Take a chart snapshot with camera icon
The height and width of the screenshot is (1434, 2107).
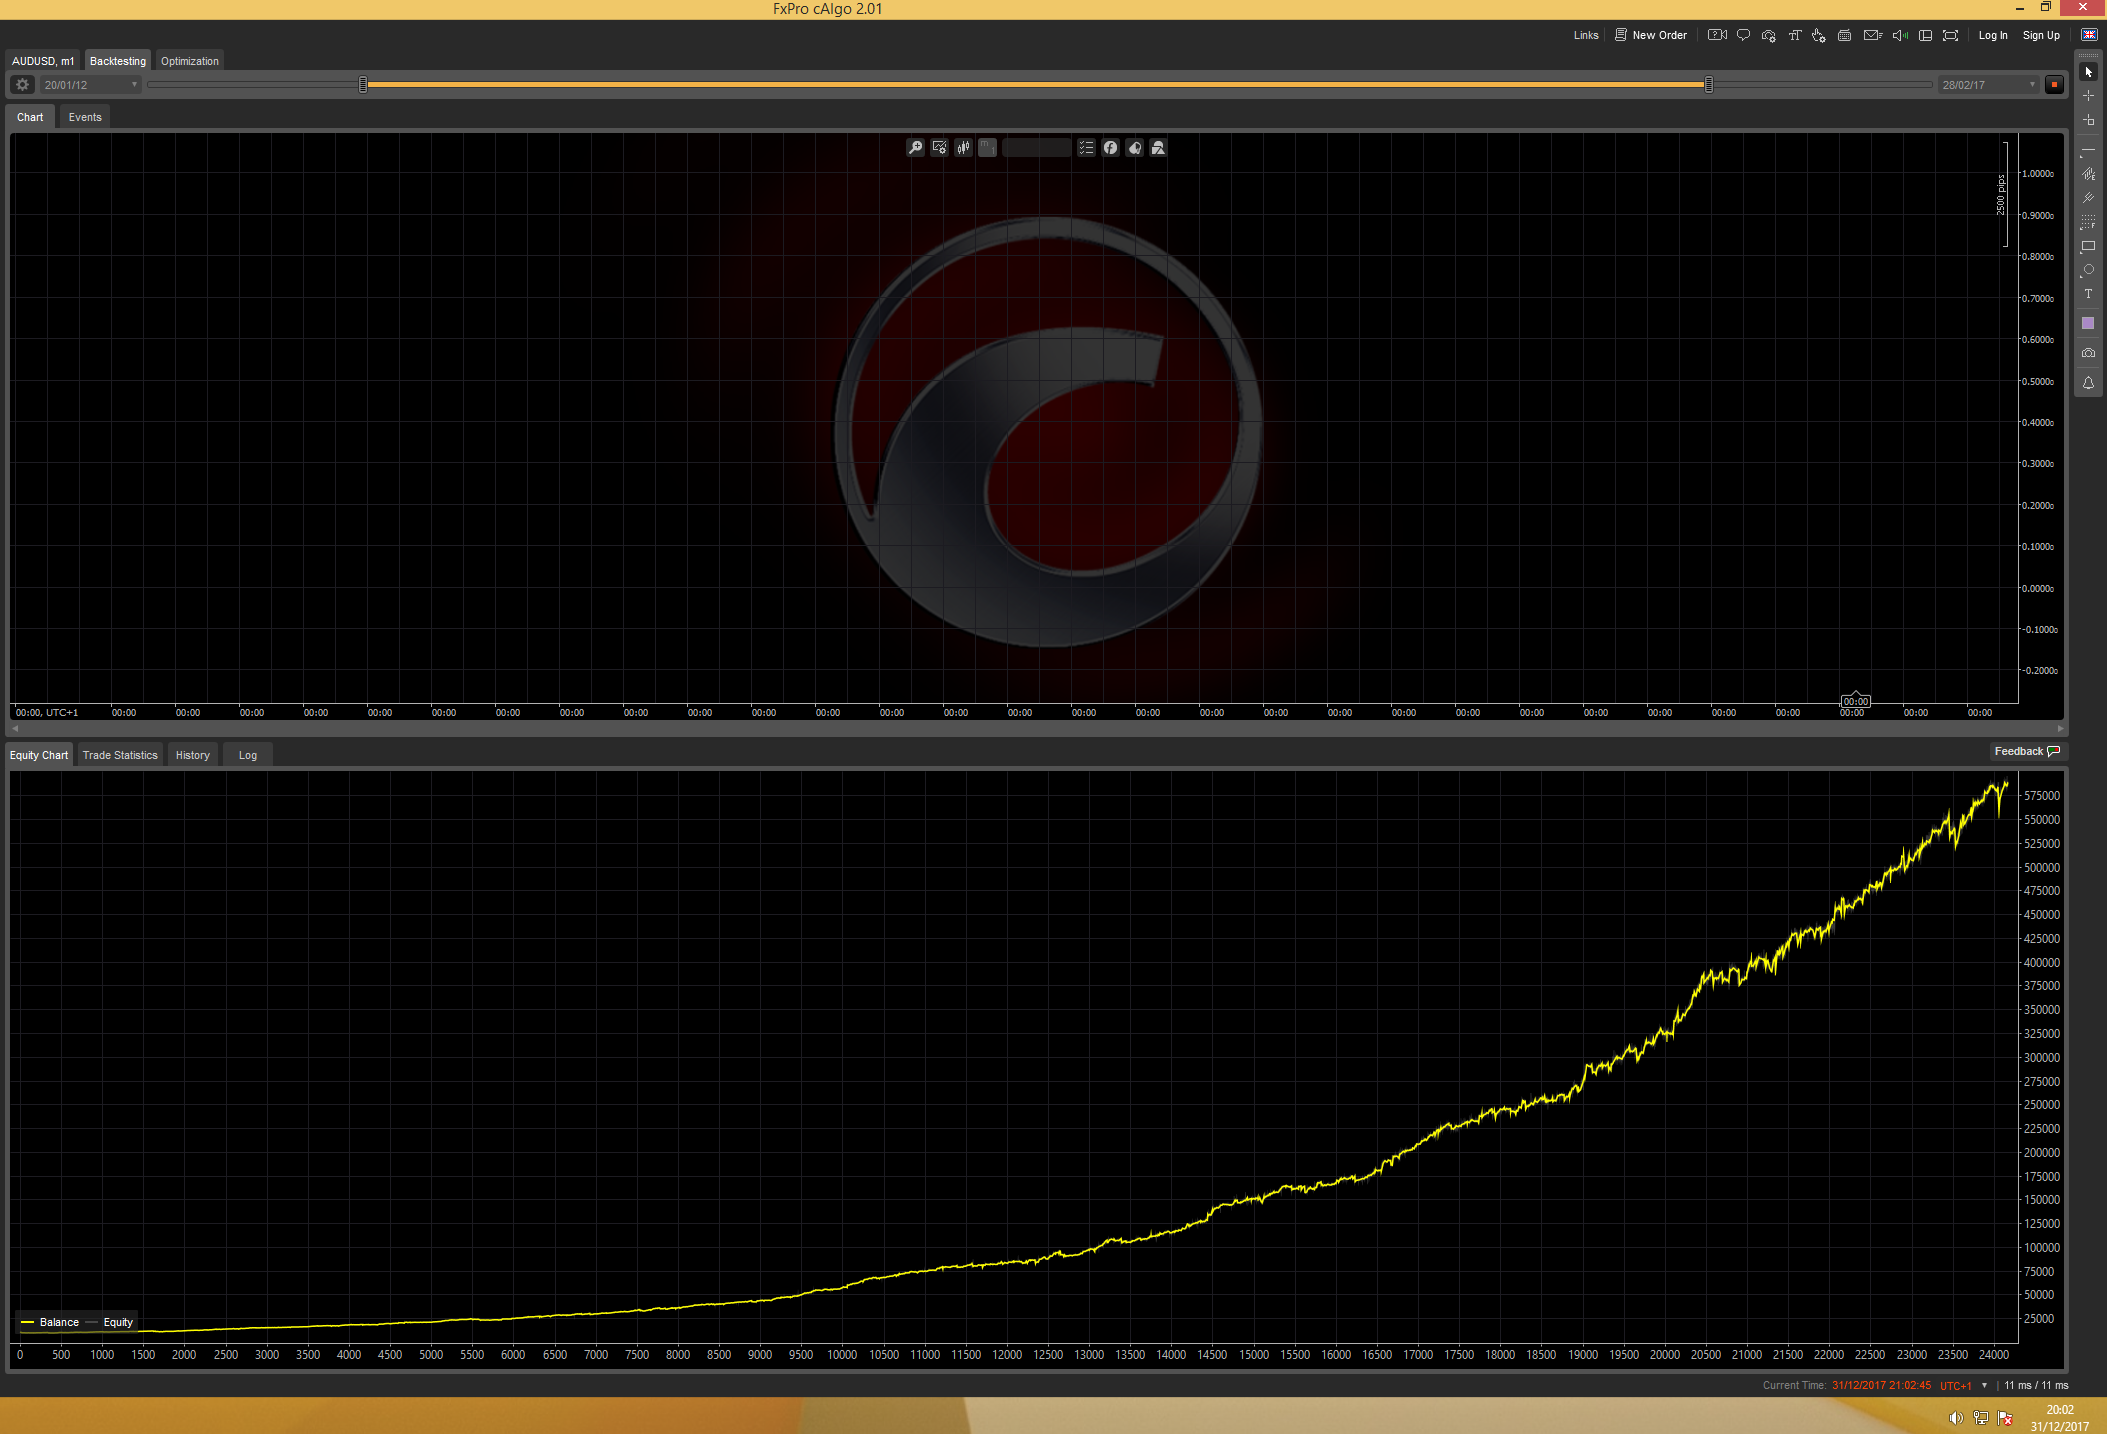coord(2088,353)
